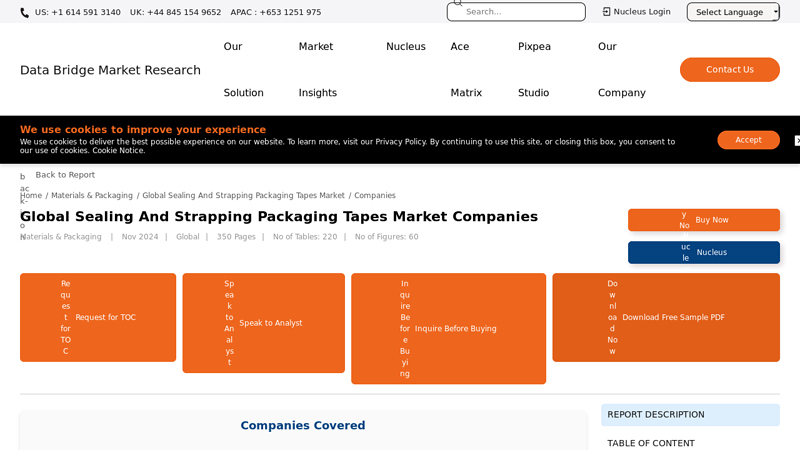Open the Pixpea Studio menu

tap(534, 69)
